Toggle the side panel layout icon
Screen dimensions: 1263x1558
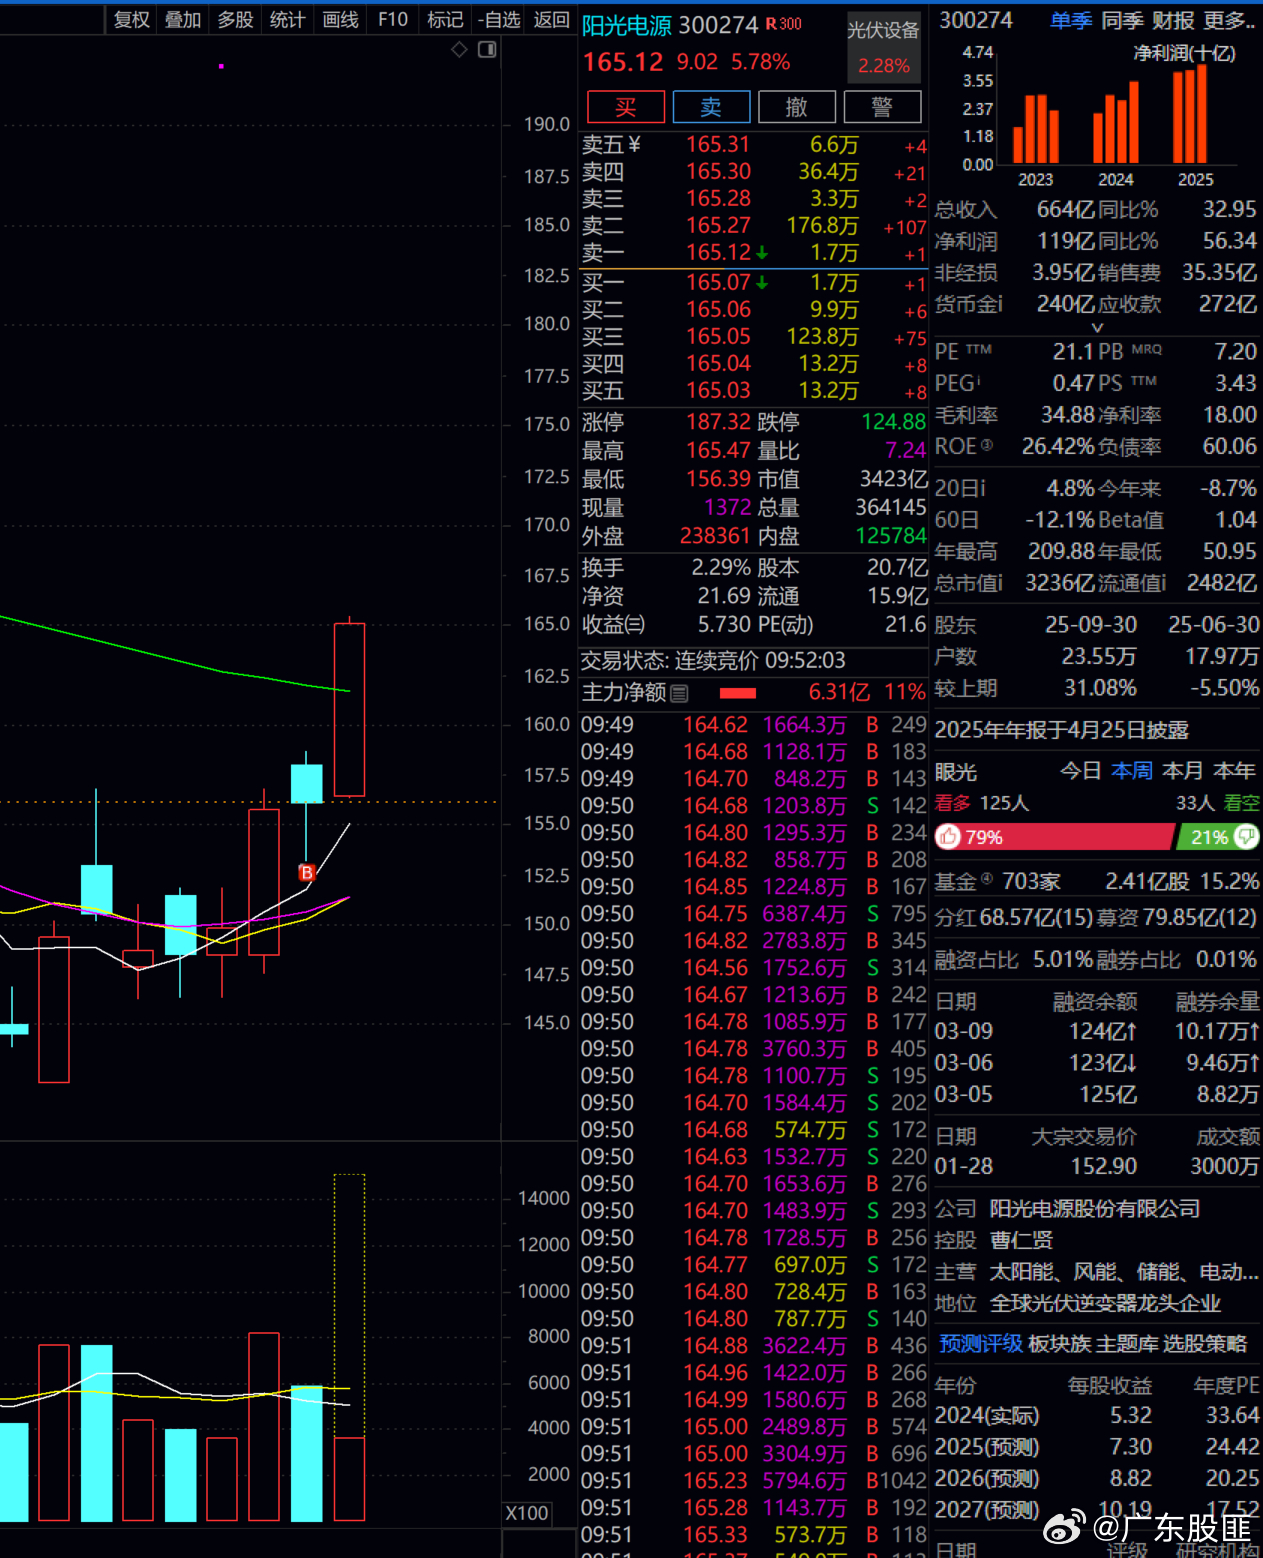click(x=487, y=49)
